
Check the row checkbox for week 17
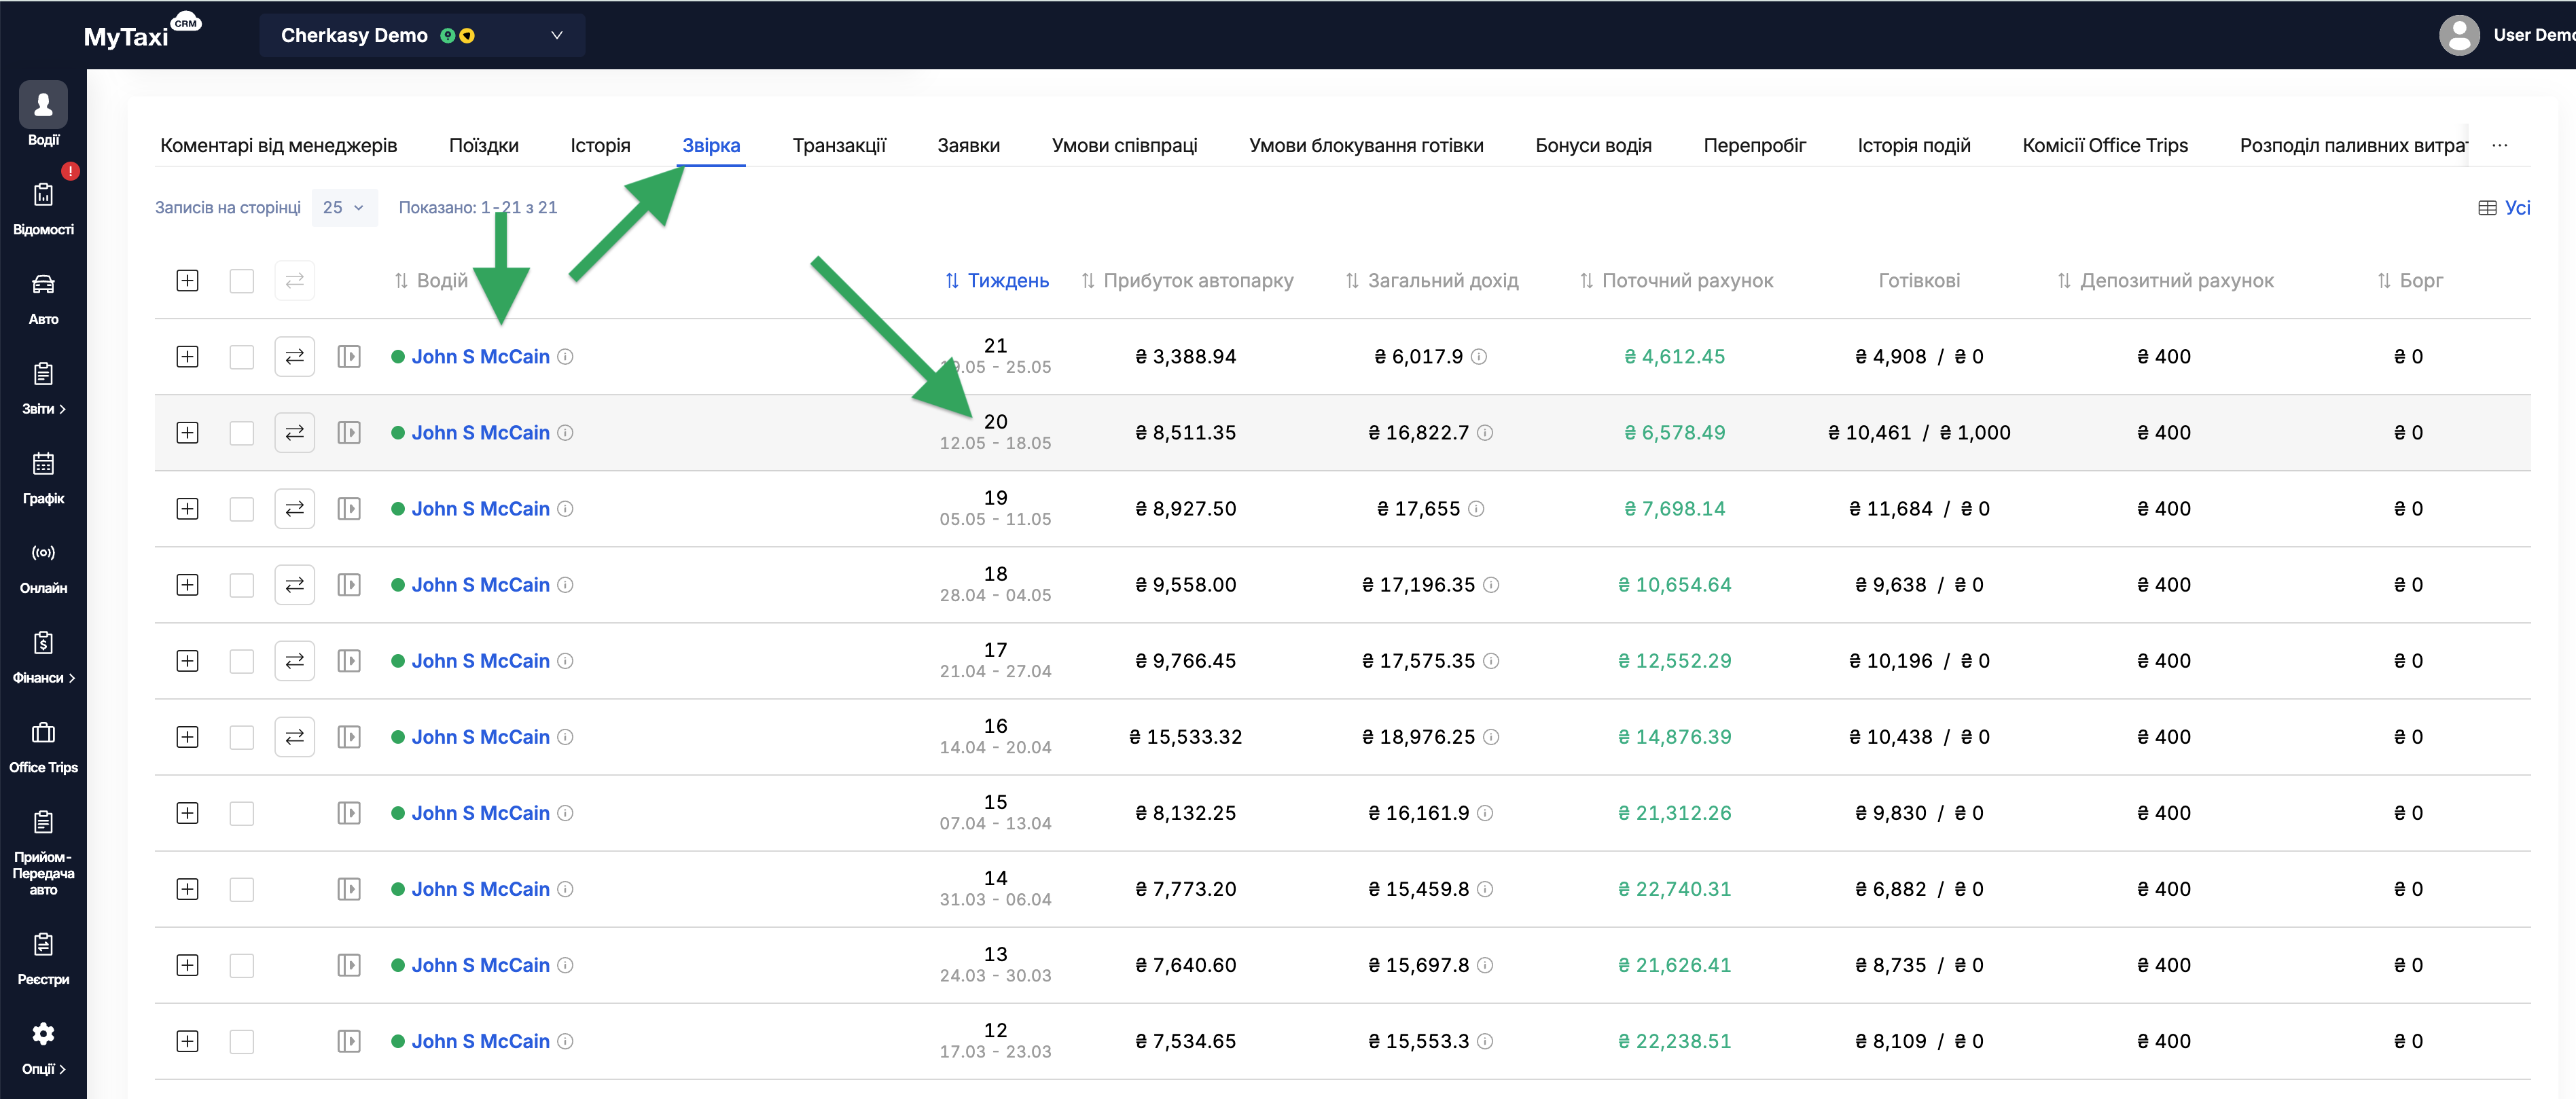point(242,661)
